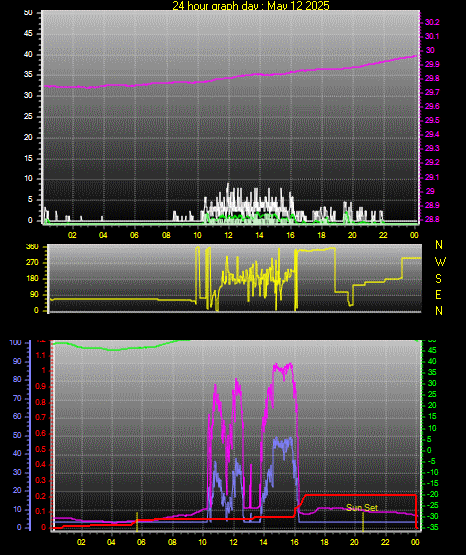
Task: Pick the 0.2 red axis label
Action: [41, 496]
